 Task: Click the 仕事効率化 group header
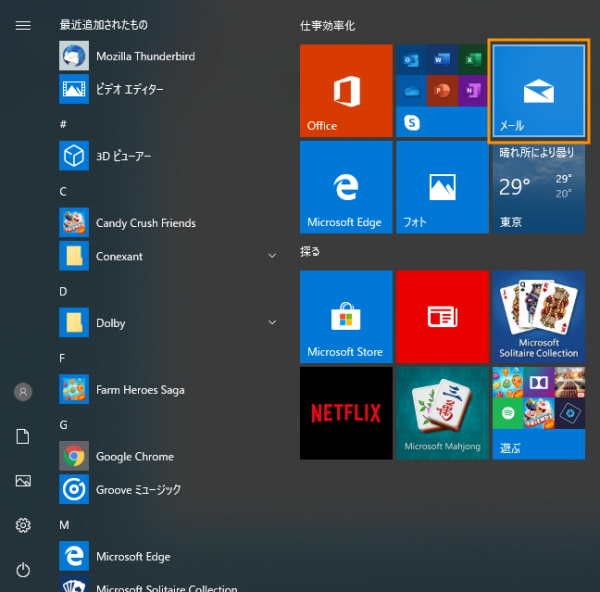(x=327, y=26)
